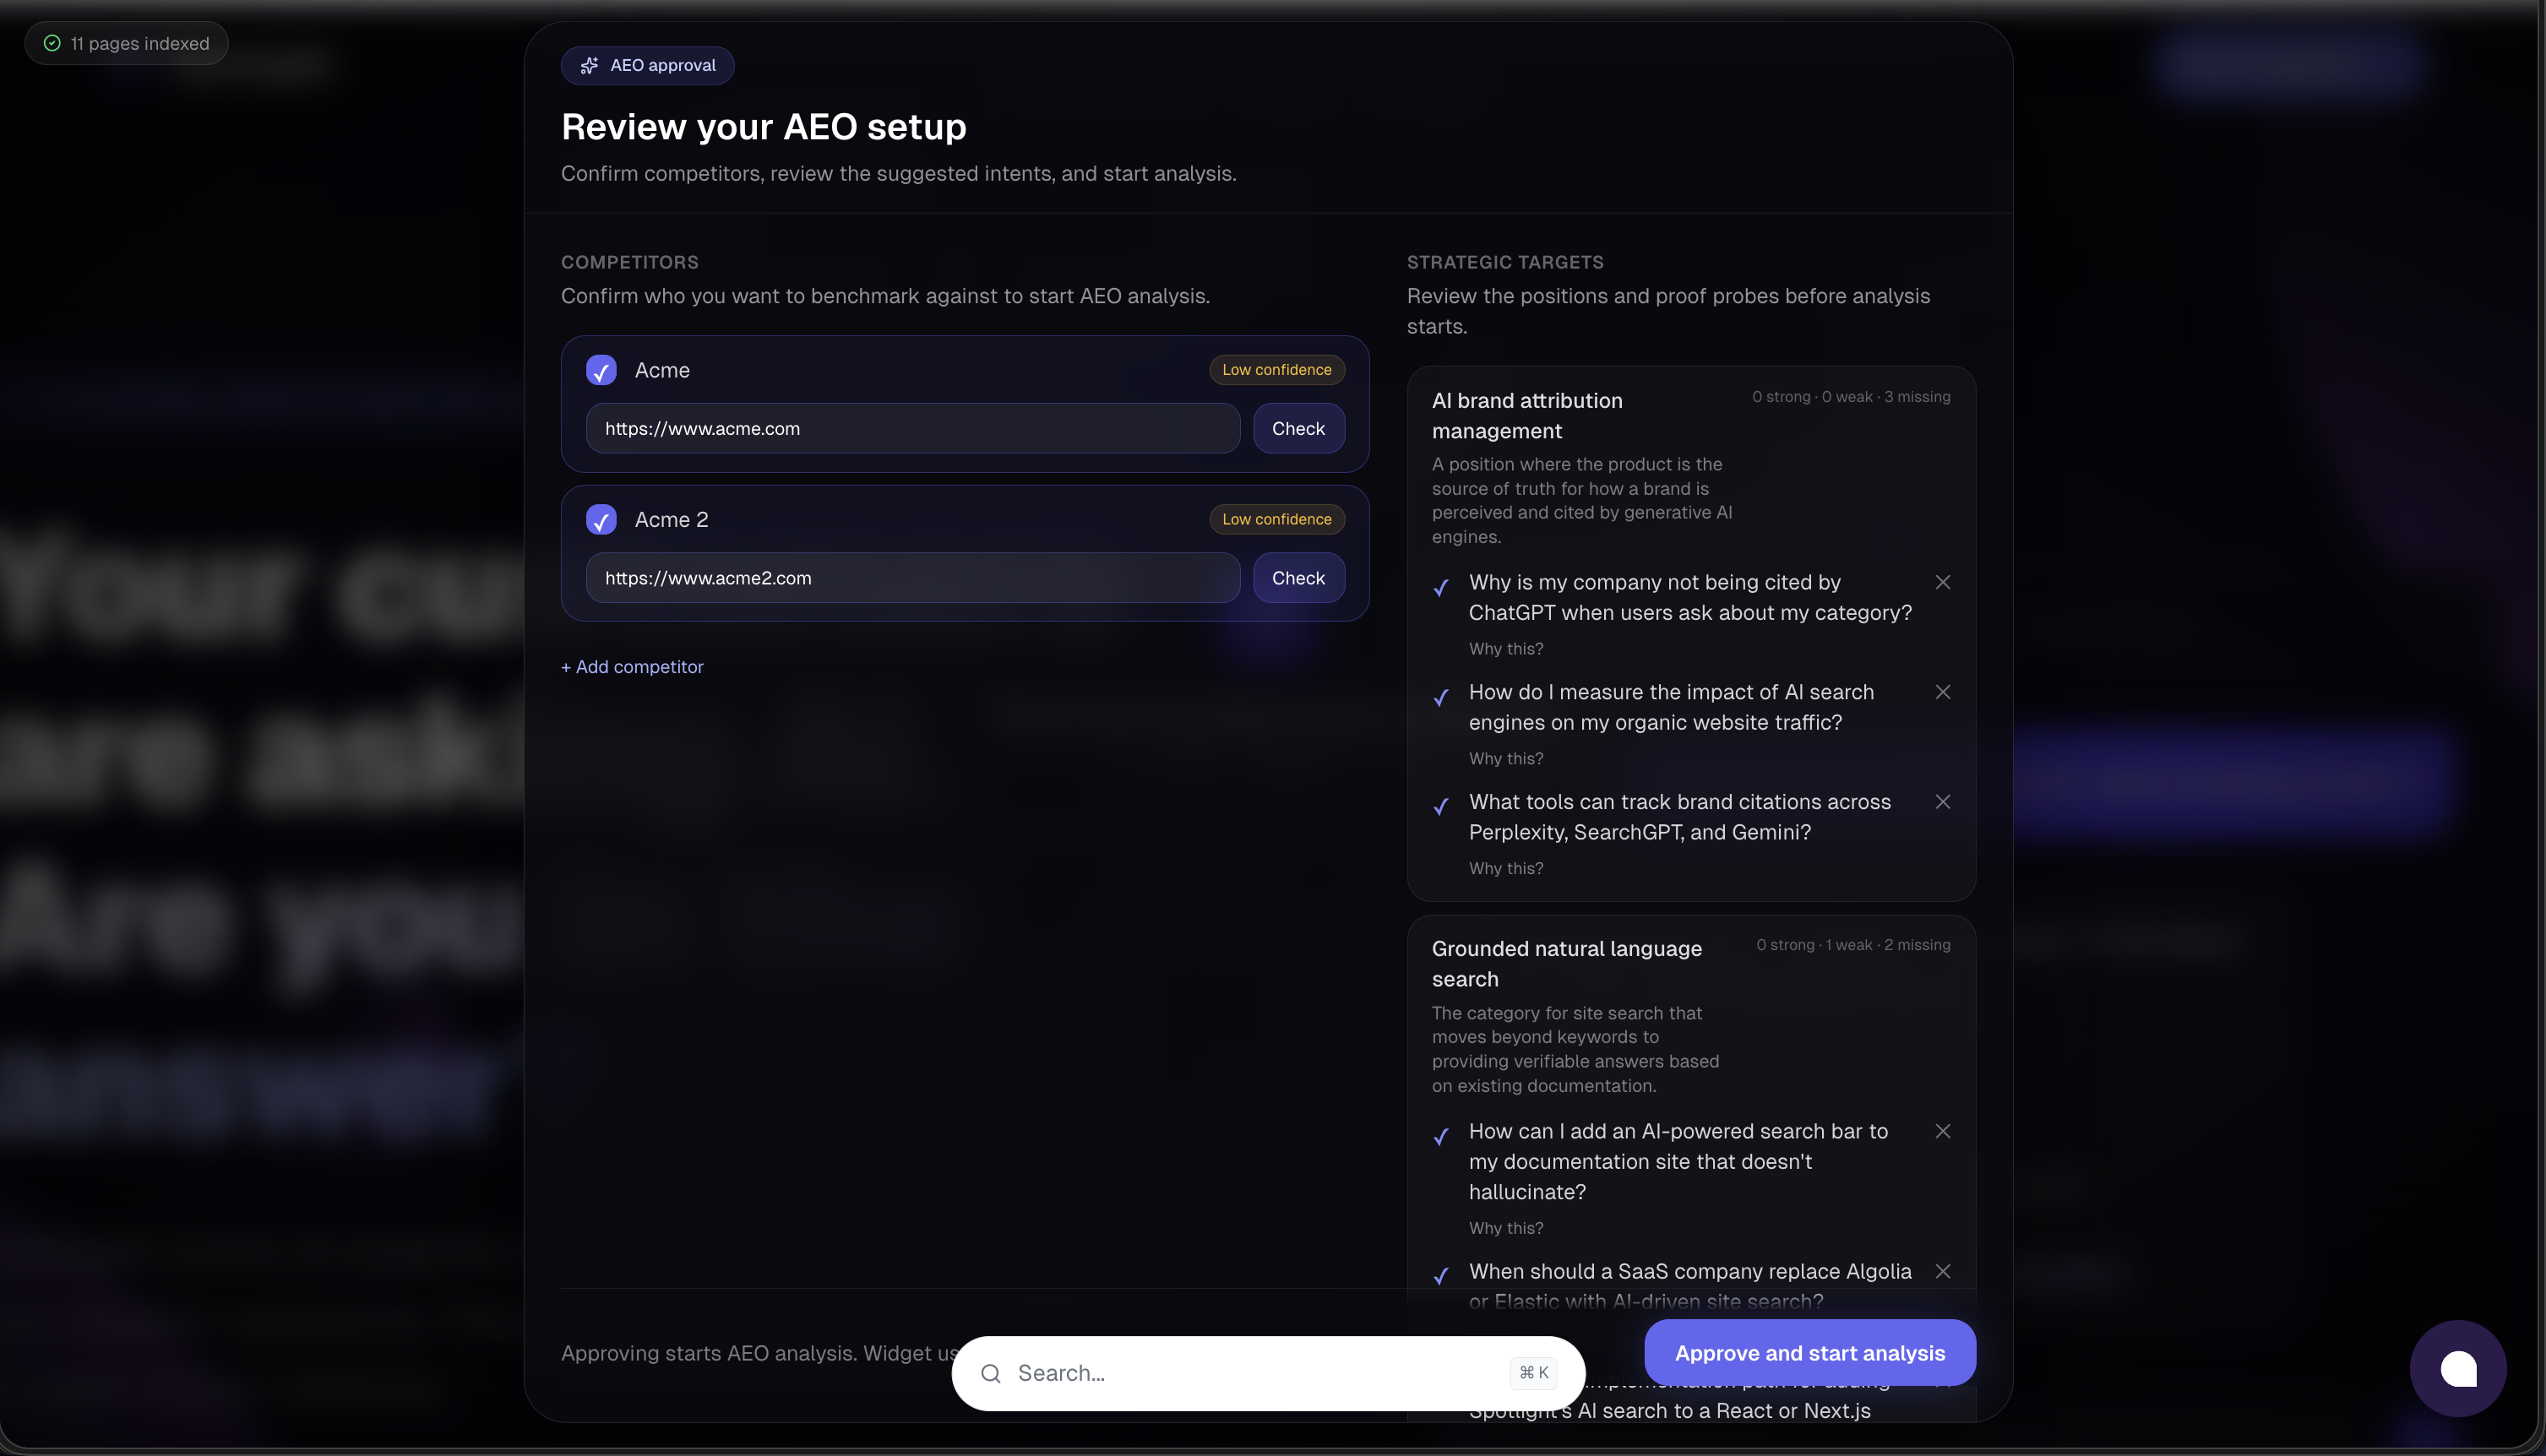Remove the 'replace Algolia or Elastic' probe
Image resolution: width=2546 pixels, height=1456 pixels.
tap(1942, 1271)
